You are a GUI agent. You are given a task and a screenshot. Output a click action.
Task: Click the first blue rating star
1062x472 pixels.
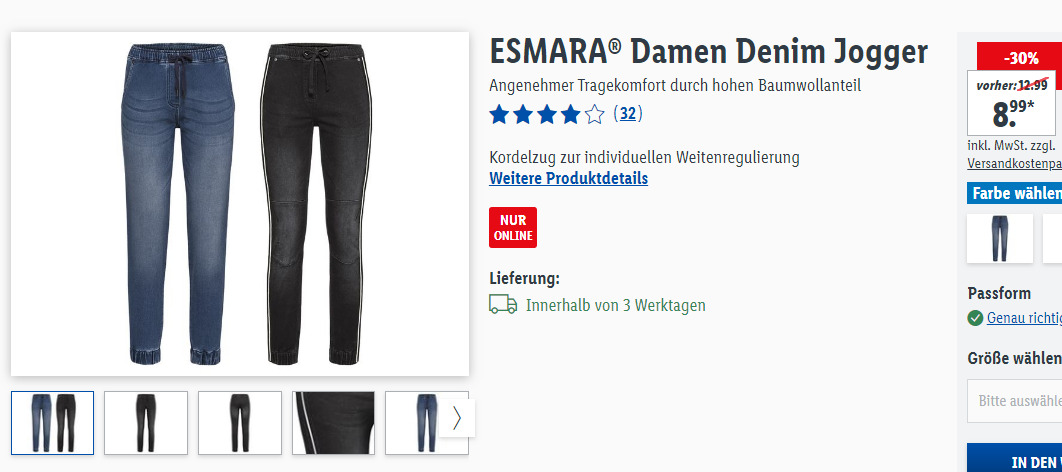[x=499, y=114]
